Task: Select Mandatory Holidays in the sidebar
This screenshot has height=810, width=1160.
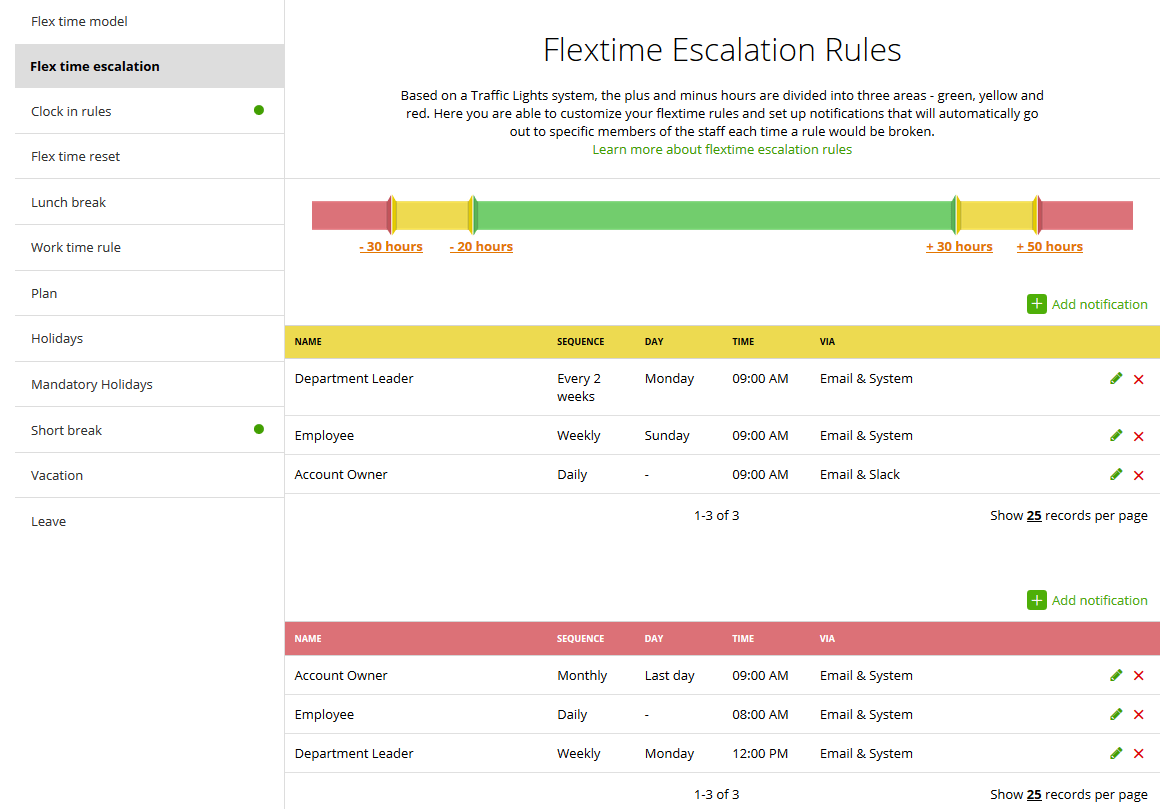Action: [x=92, y=383]
